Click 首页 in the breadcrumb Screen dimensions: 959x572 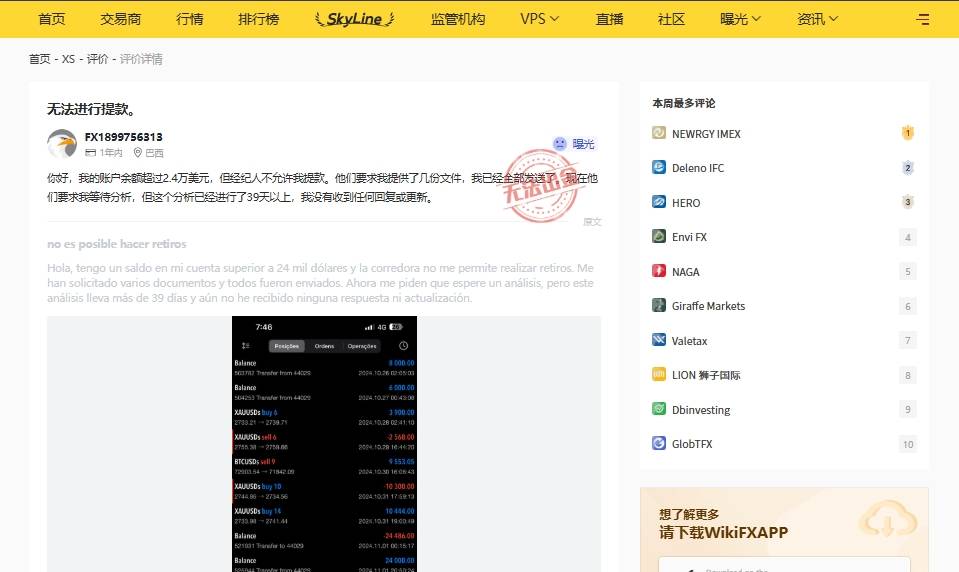point(40,59)
